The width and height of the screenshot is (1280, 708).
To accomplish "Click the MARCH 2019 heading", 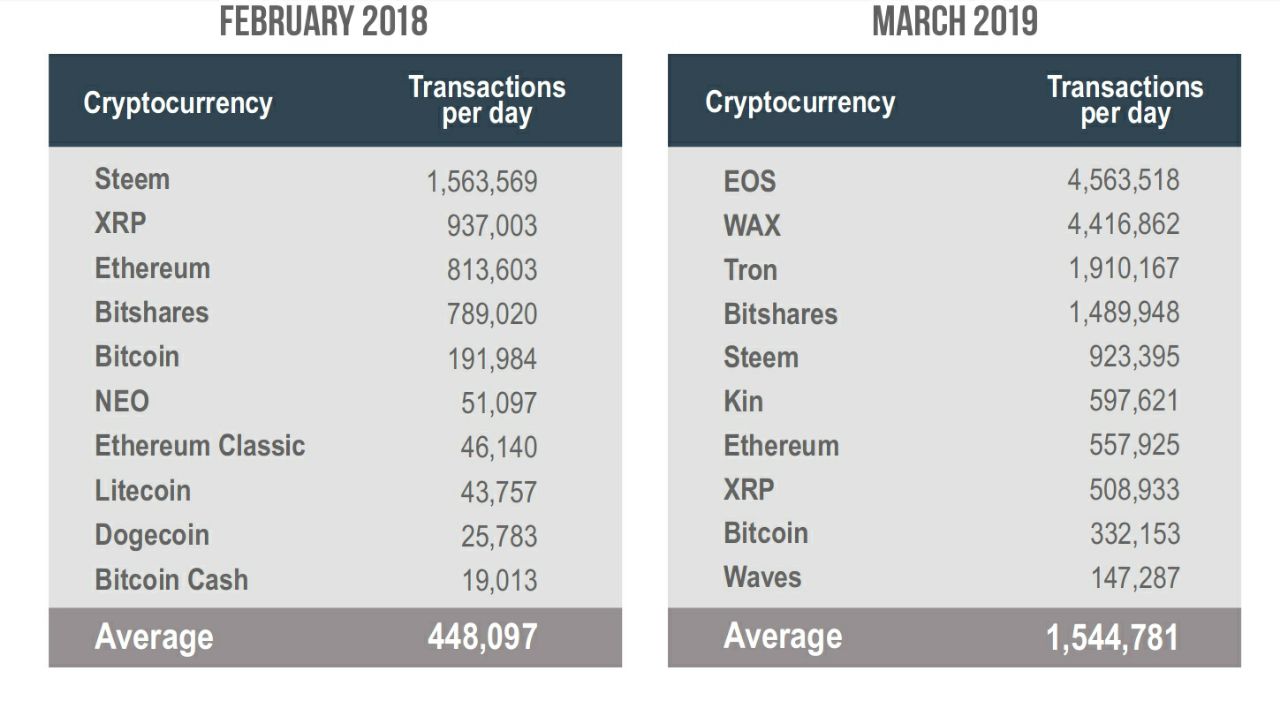I will tap(954, 21).
